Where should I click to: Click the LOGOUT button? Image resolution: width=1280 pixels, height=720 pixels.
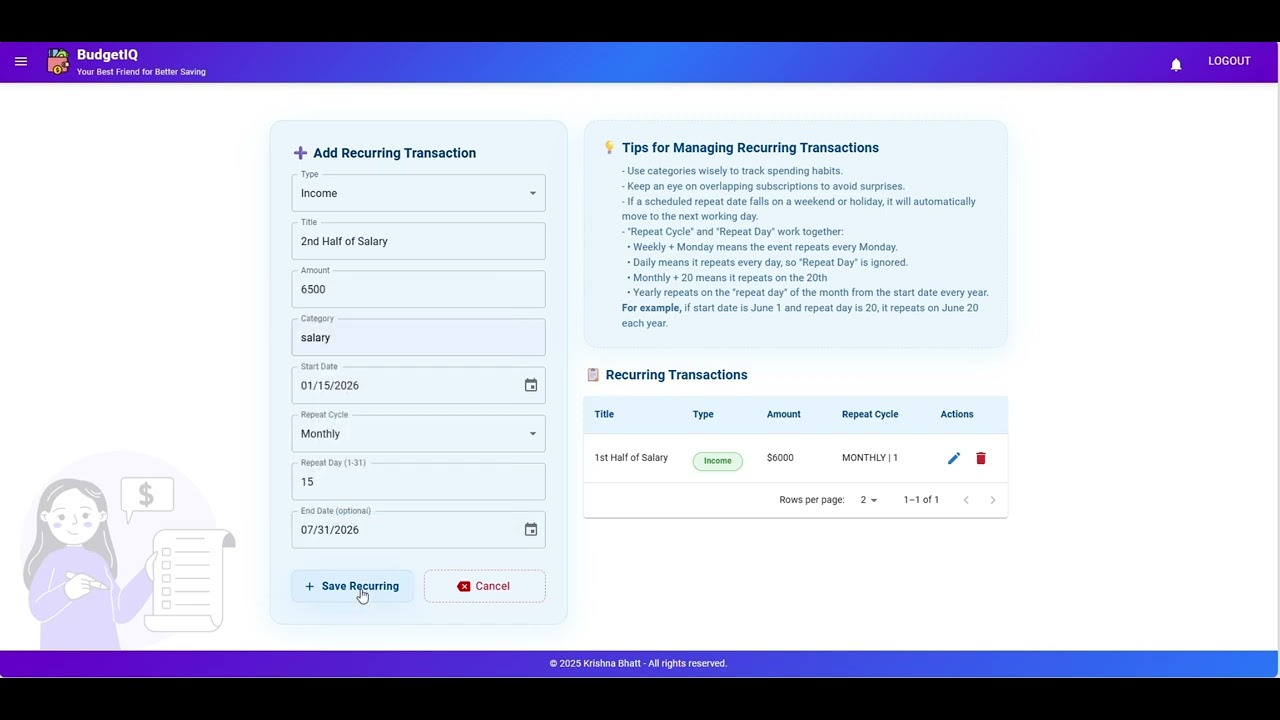click(1229, 62)
